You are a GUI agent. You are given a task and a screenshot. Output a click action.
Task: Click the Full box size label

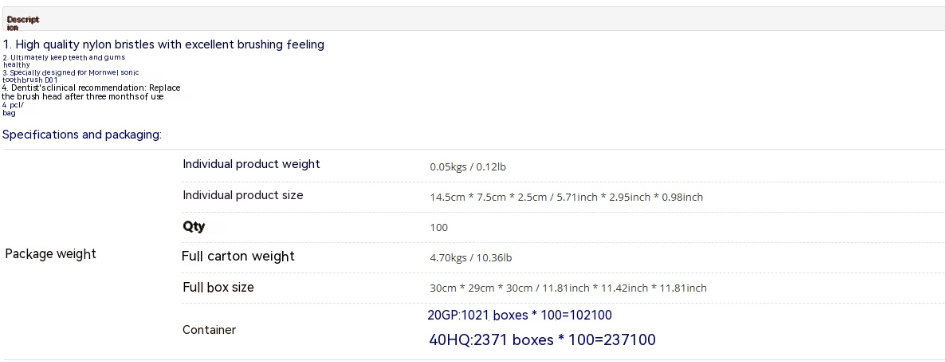point(218,287)
